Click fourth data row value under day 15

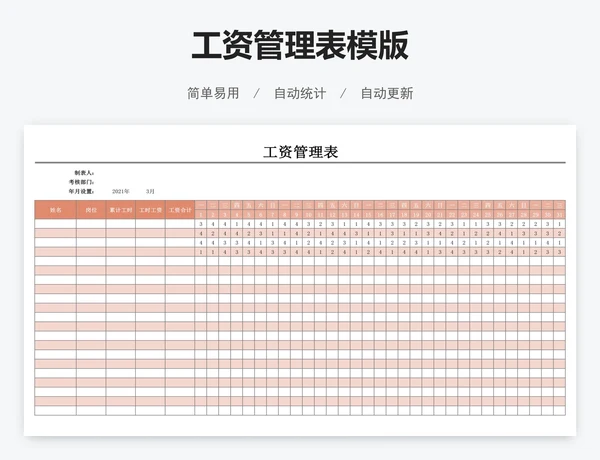click(x=368, y=252)
